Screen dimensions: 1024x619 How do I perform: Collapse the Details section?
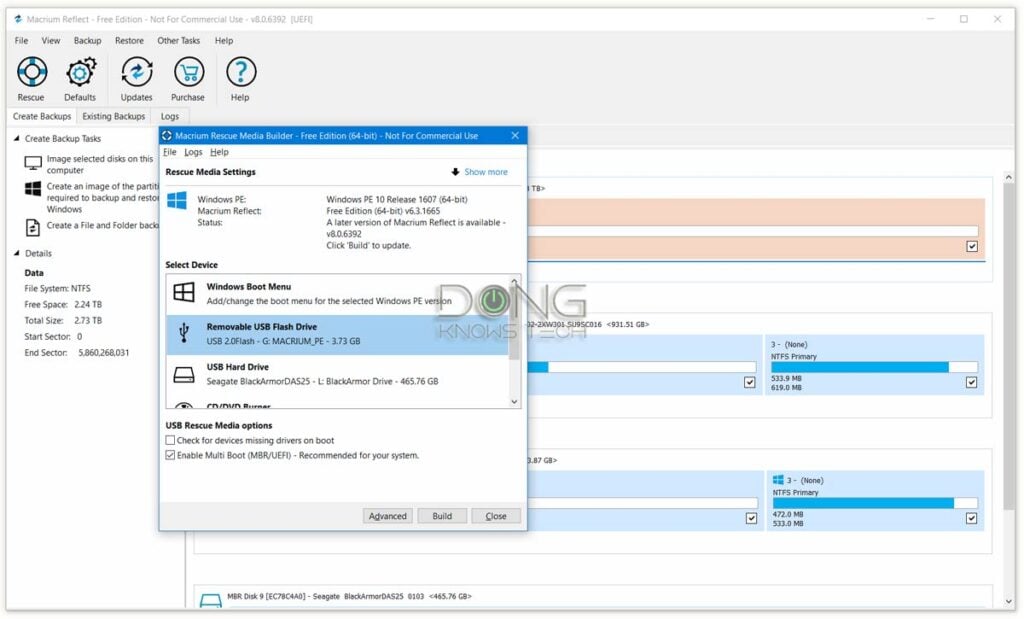(17, 253)
